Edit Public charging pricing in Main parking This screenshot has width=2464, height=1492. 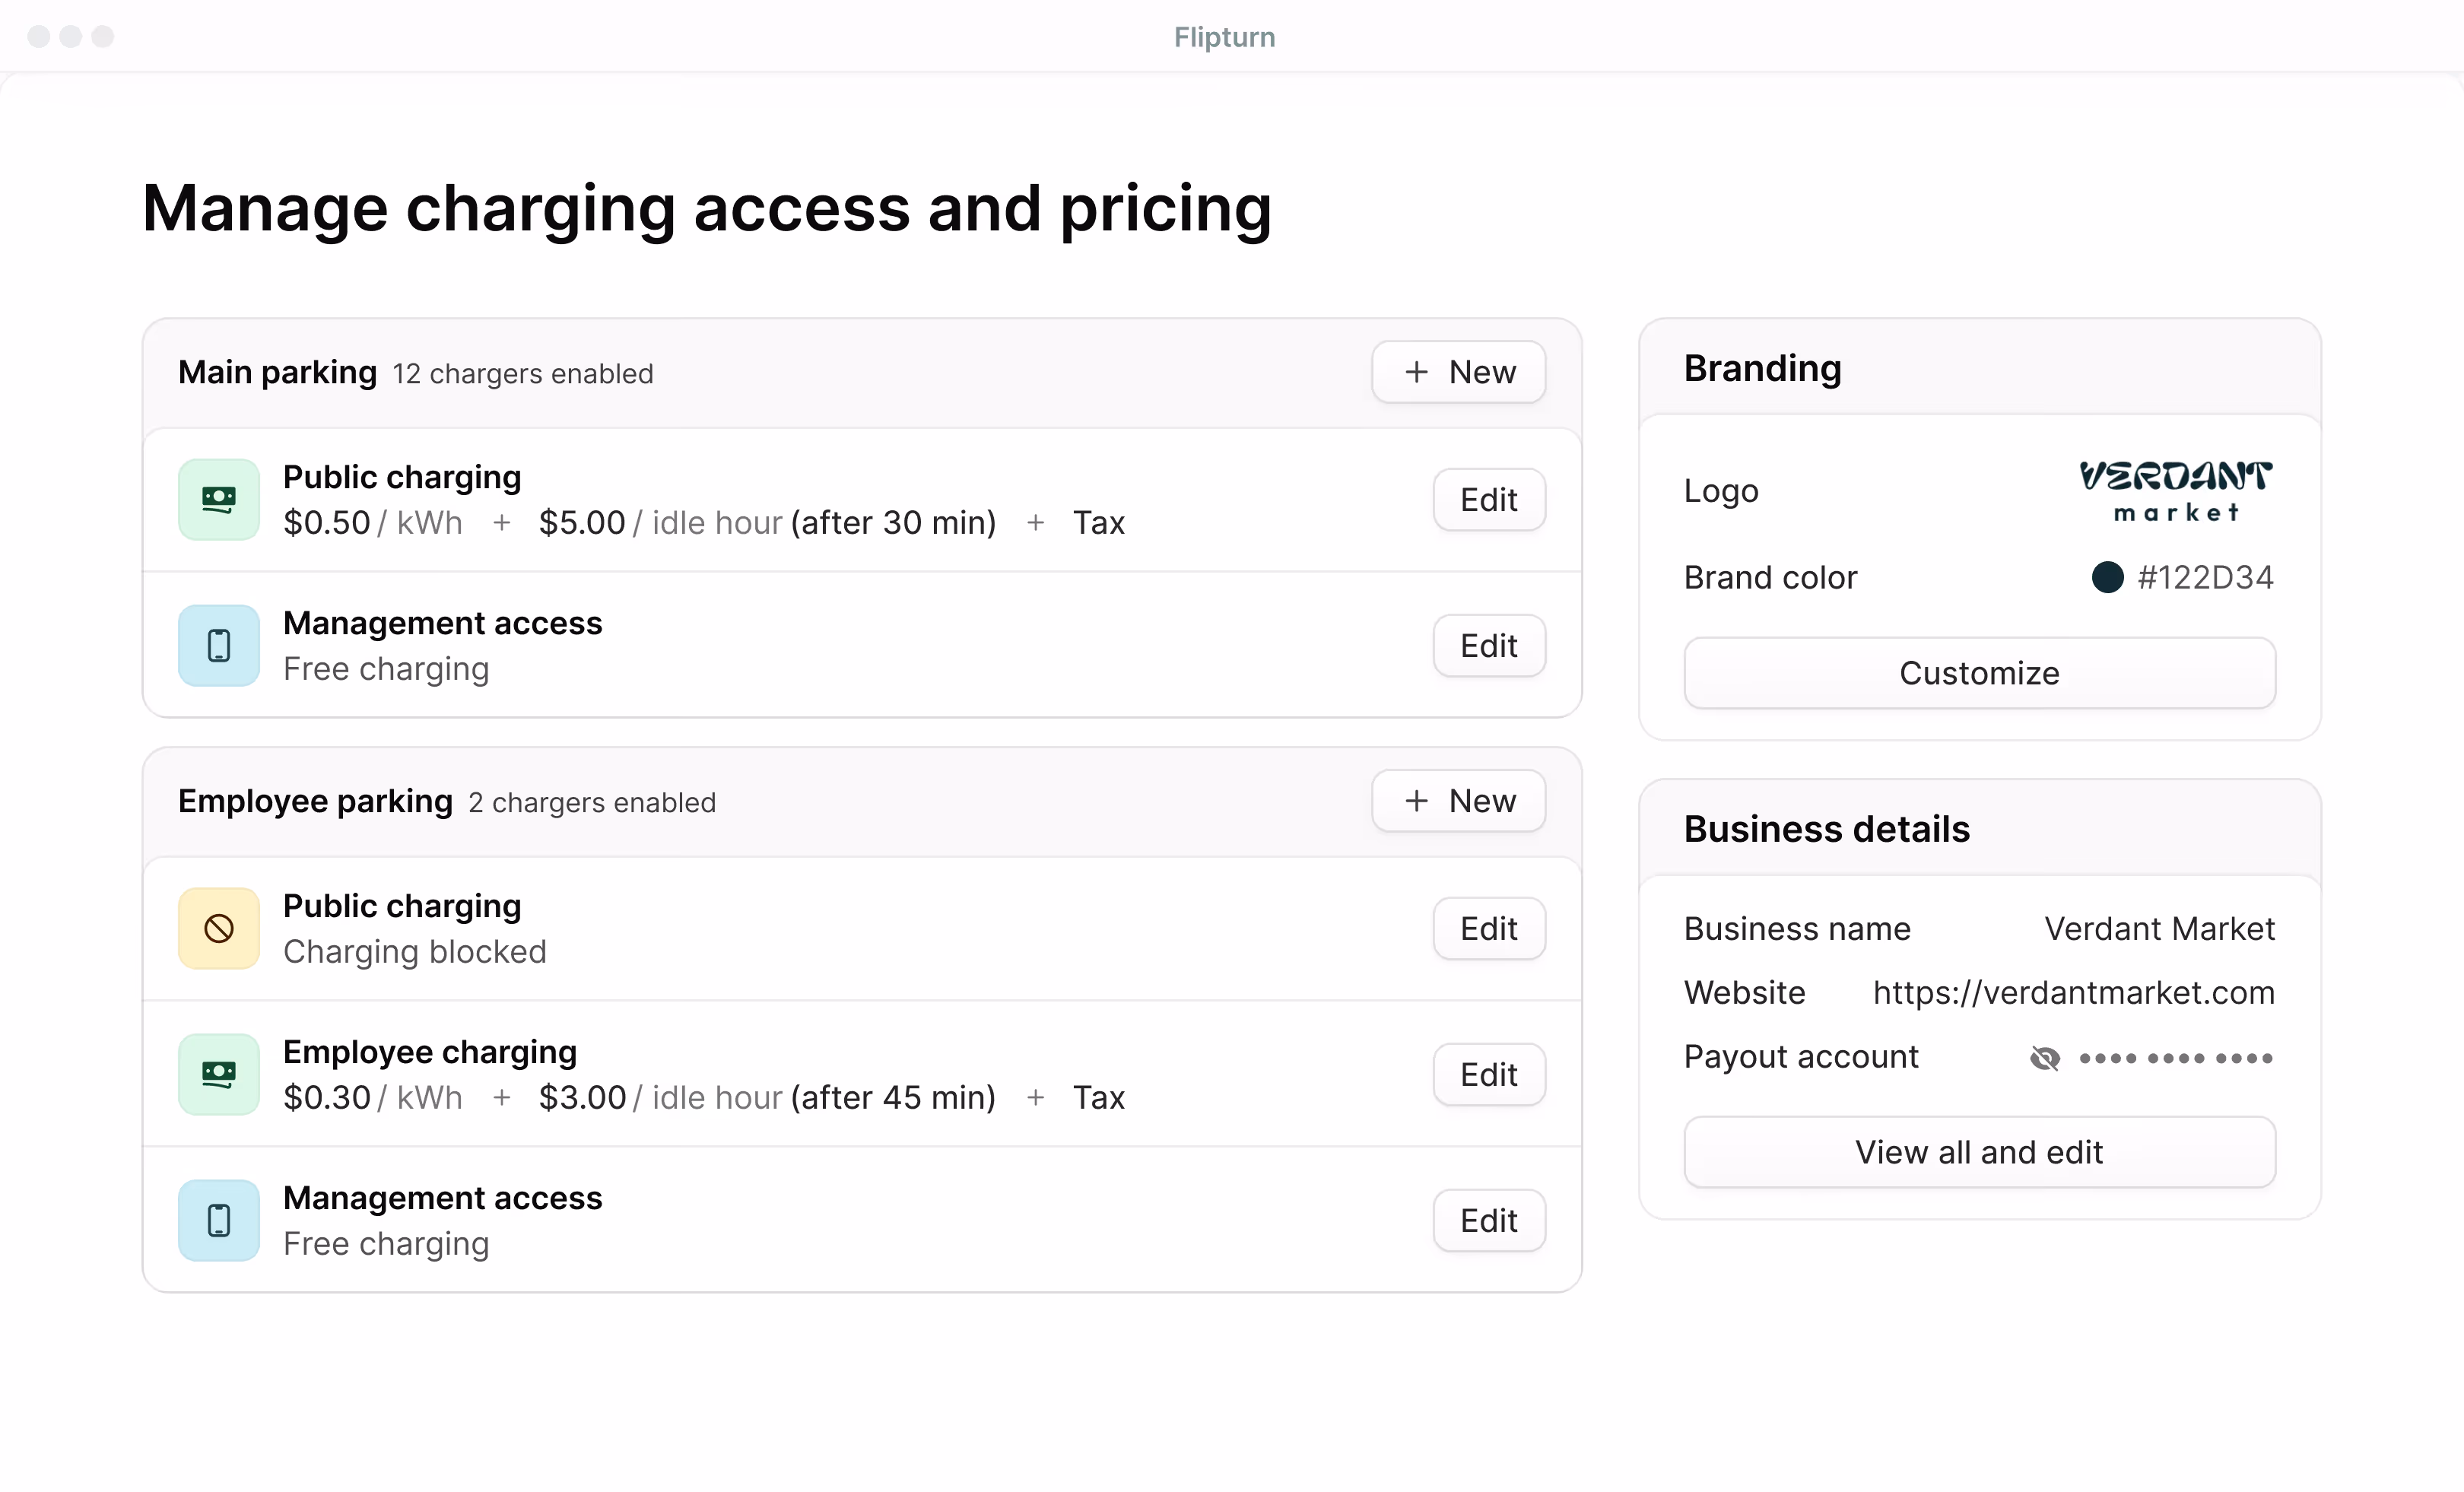(x=1488, y=499)
